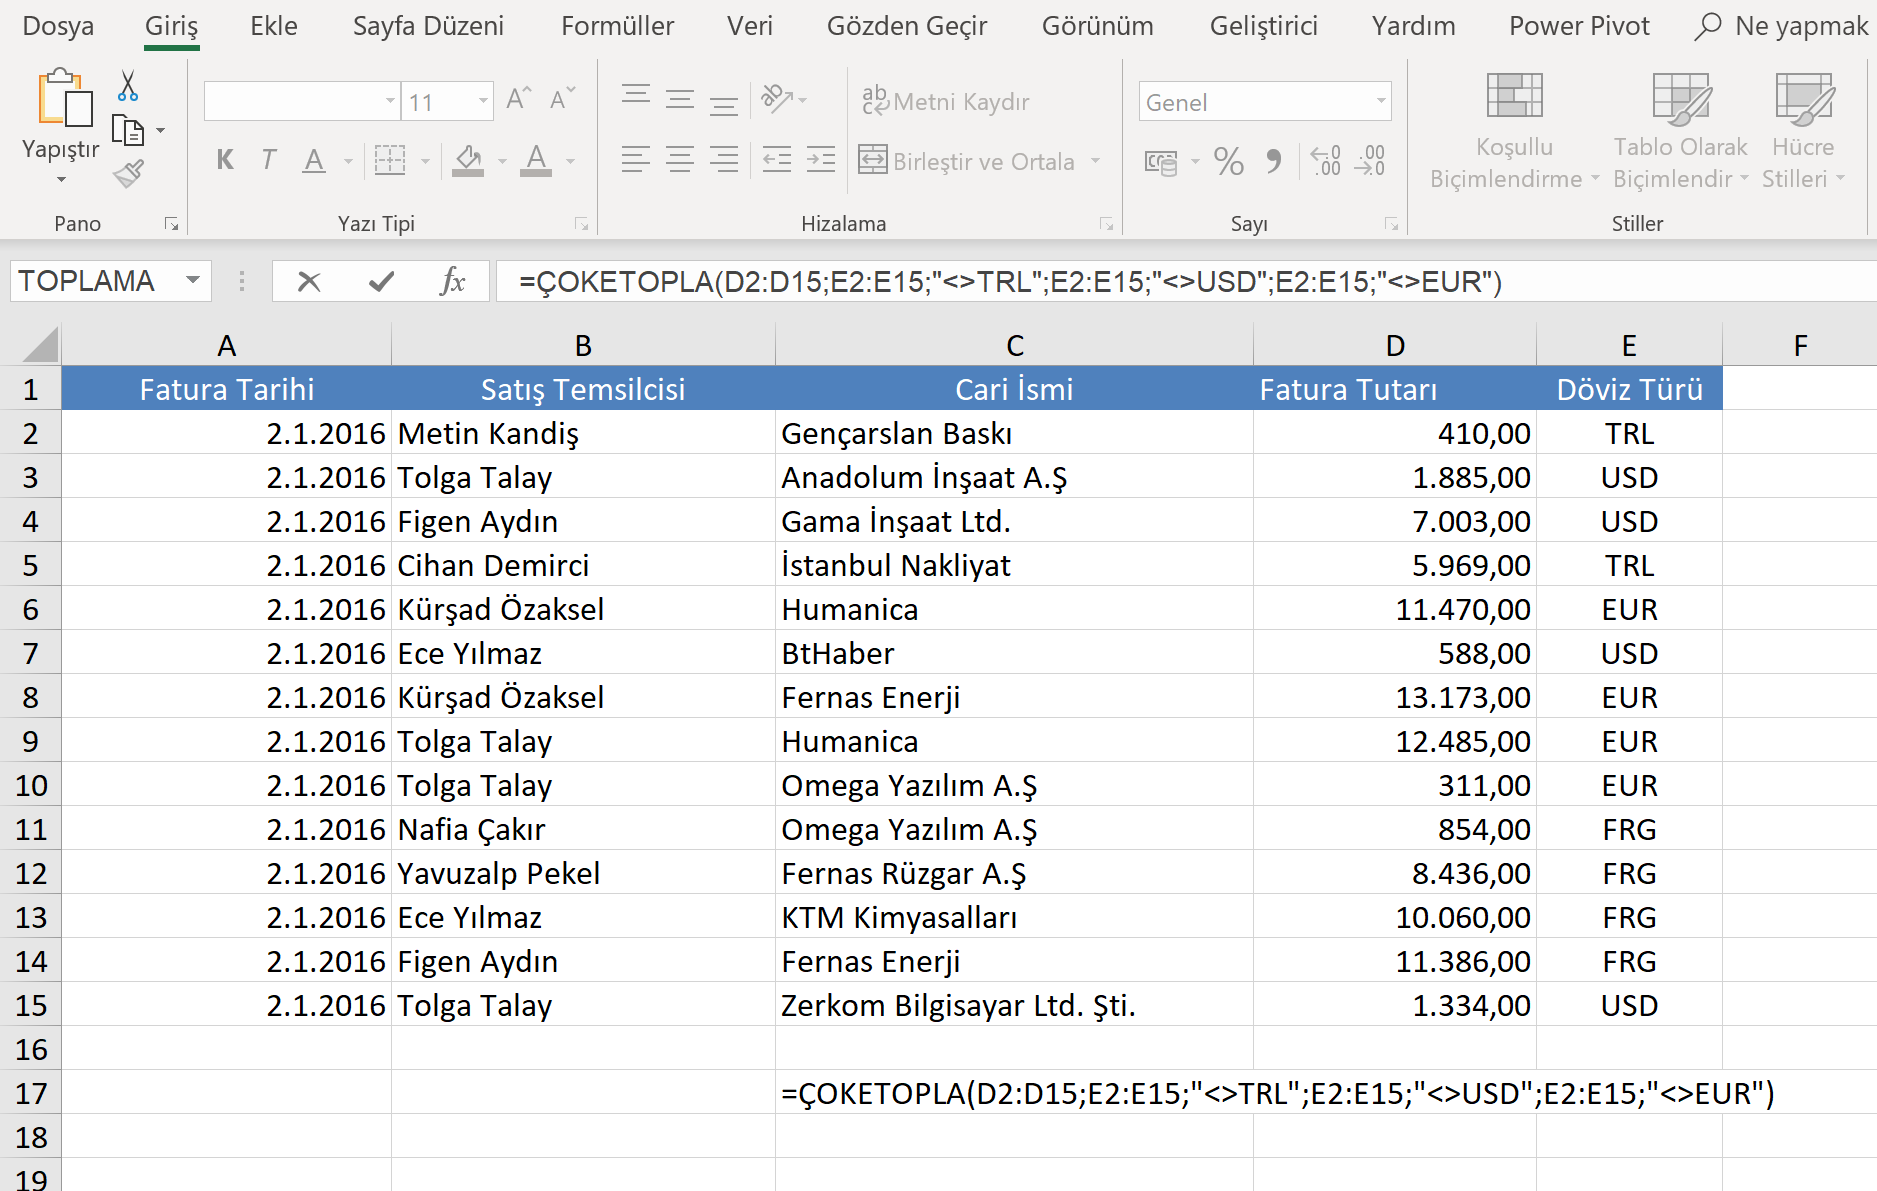Open the fx insert function icon
Viewport: 1877px width, 1191px height.
pos(453,281)
